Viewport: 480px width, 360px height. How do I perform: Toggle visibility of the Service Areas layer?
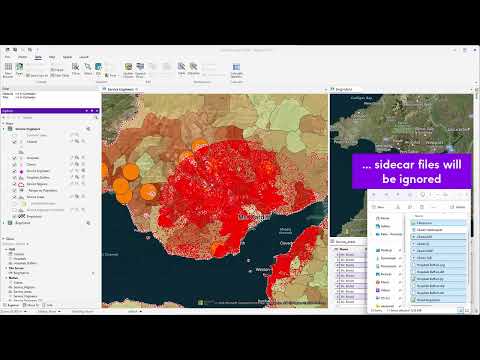tap(14, 197)
